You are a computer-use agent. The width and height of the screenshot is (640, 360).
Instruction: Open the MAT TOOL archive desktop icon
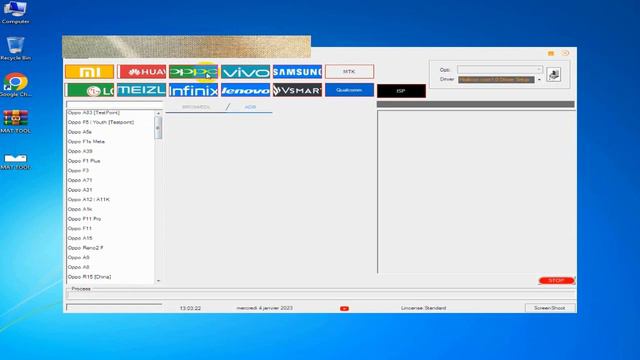[16, 121]
